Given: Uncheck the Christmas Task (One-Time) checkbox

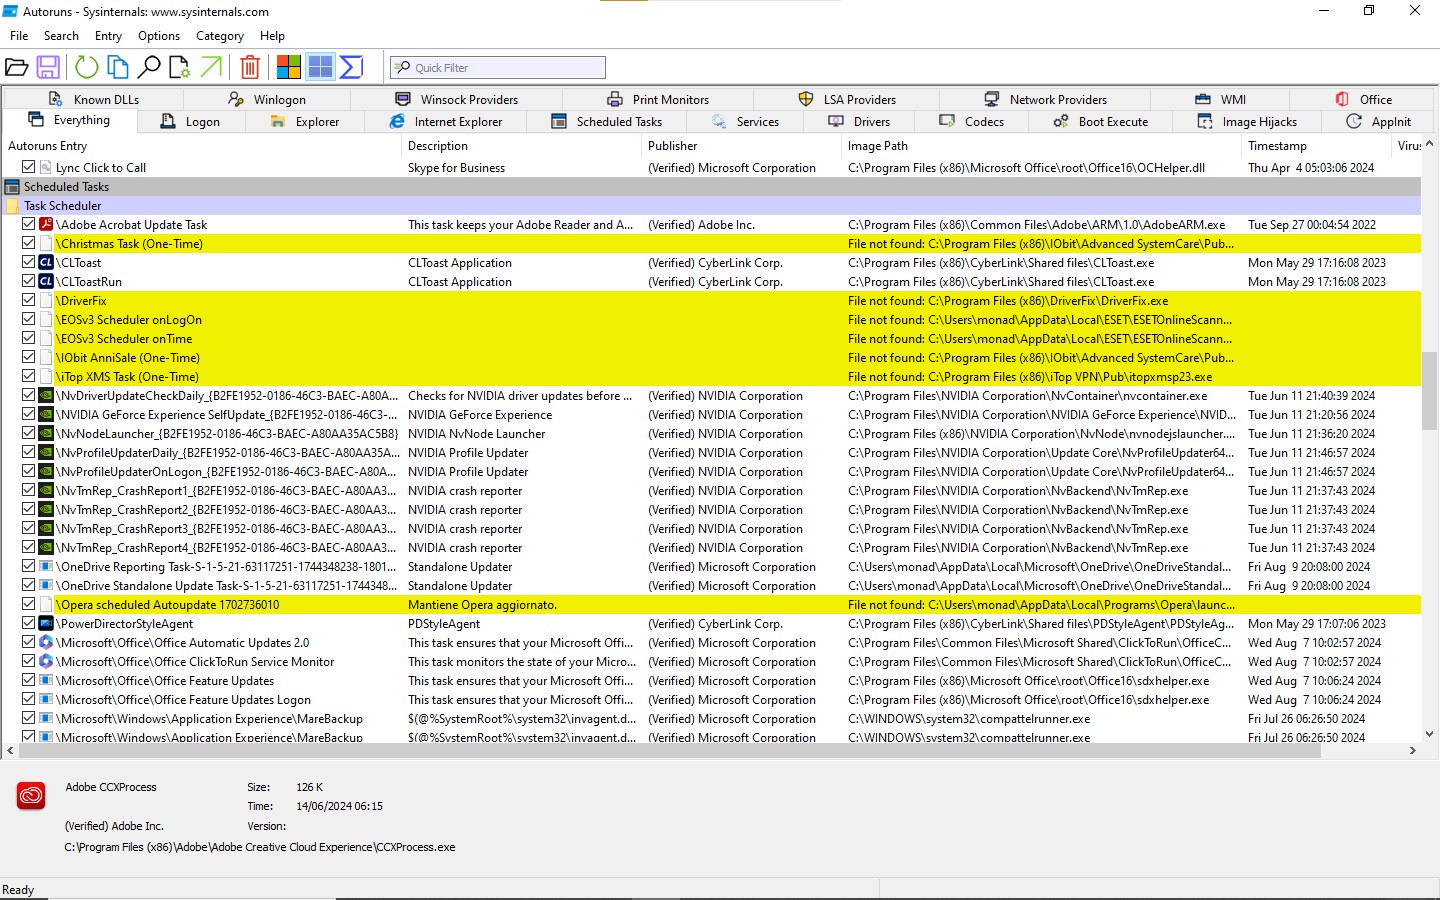Looking at the screenshot, I should point(29,244).
